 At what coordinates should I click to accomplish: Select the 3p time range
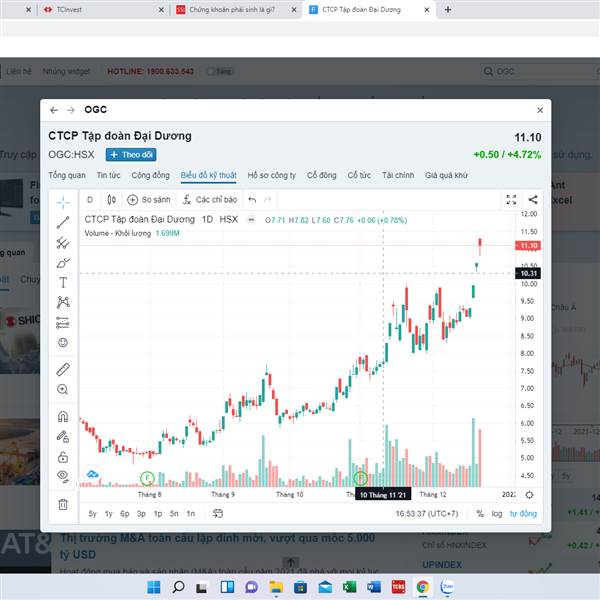141,514
